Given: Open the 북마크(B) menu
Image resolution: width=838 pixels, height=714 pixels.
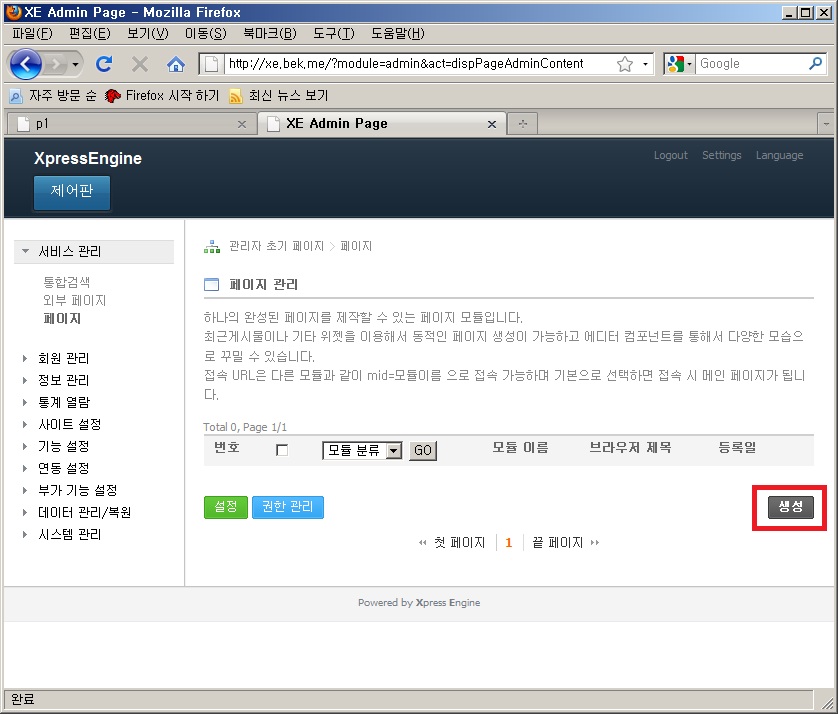Looking at the screenshot, I should (270, 34).
